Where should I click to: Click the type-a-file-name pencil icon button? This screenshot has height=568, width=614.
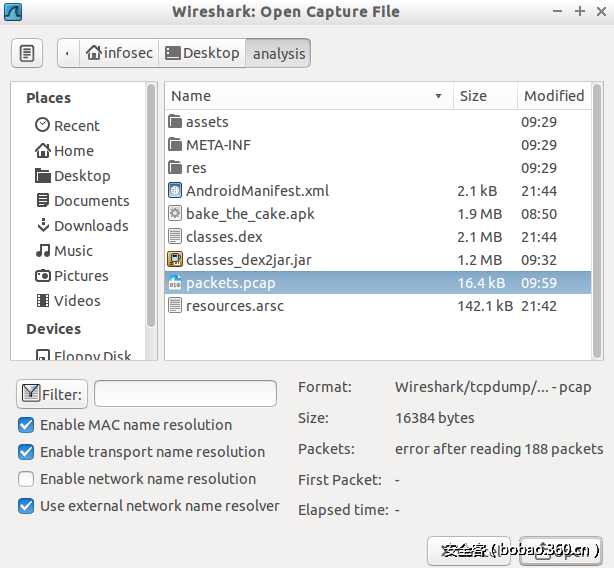[27, 53]
